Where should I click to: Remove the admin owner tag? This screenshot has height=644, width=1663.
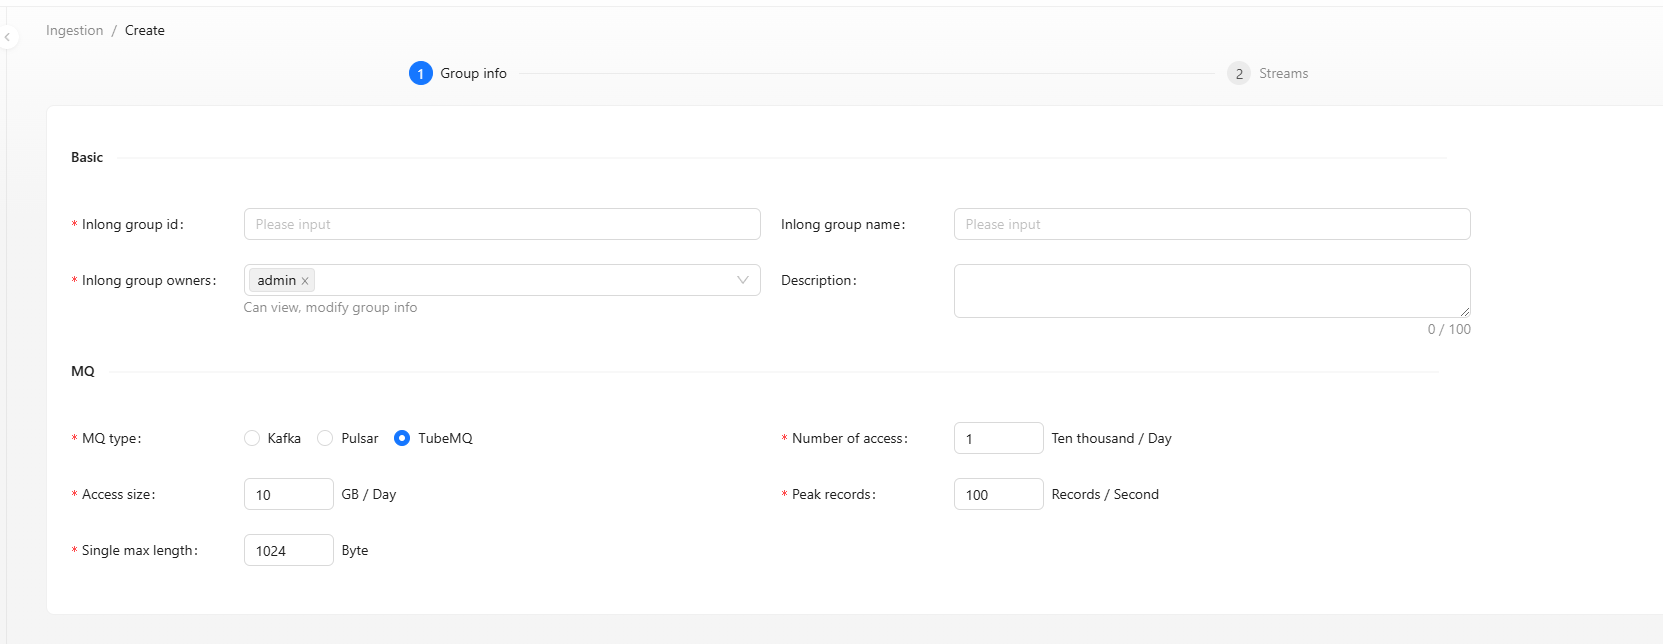click(x=305, y=281)
